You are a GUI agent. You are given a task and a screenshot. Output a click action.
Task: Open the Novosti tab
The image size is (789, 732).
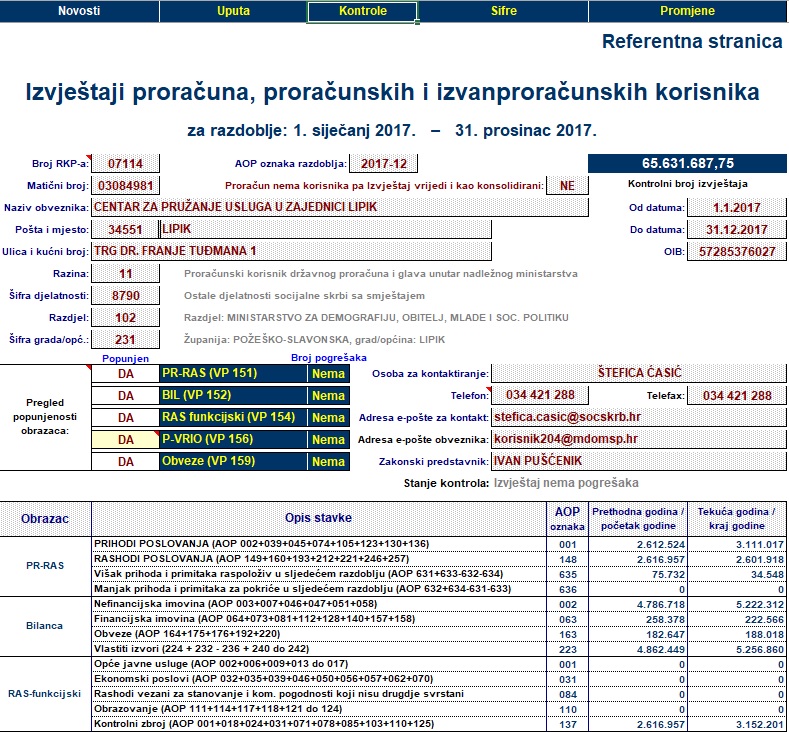pos(79,11)
